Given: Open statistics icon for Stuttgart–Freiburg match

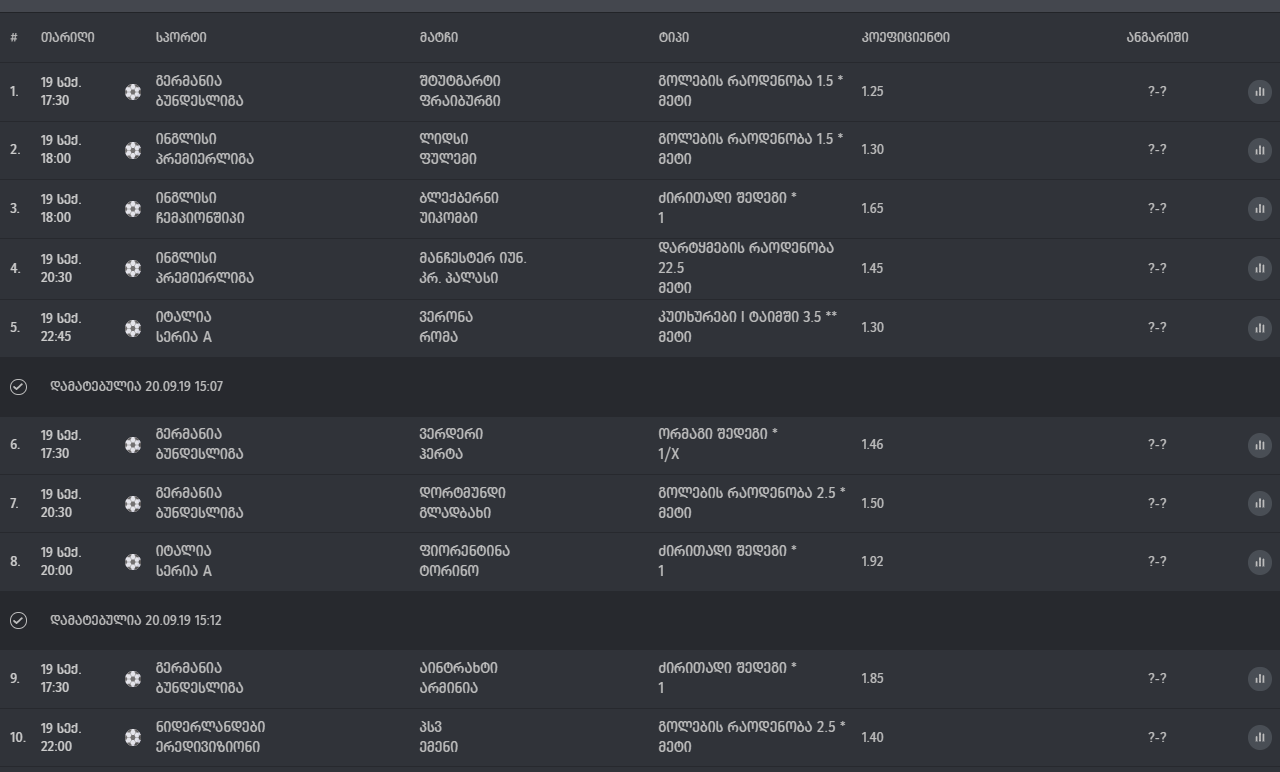Looking at the screenshot, I should (1259, 92).
